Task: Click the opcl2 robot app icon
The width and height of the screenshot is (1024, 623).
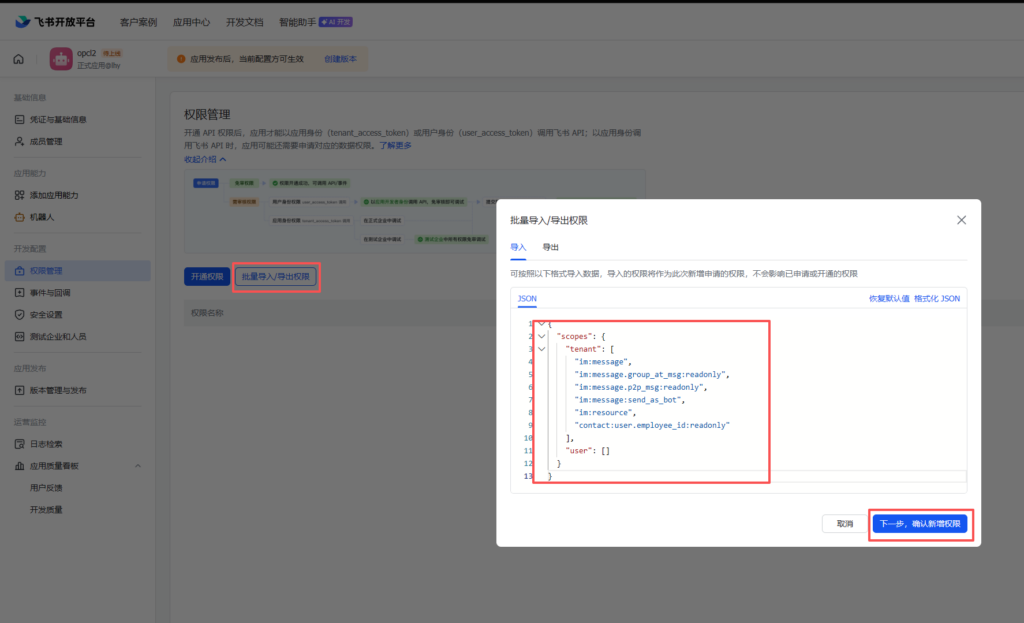Action: coord(61,59)
